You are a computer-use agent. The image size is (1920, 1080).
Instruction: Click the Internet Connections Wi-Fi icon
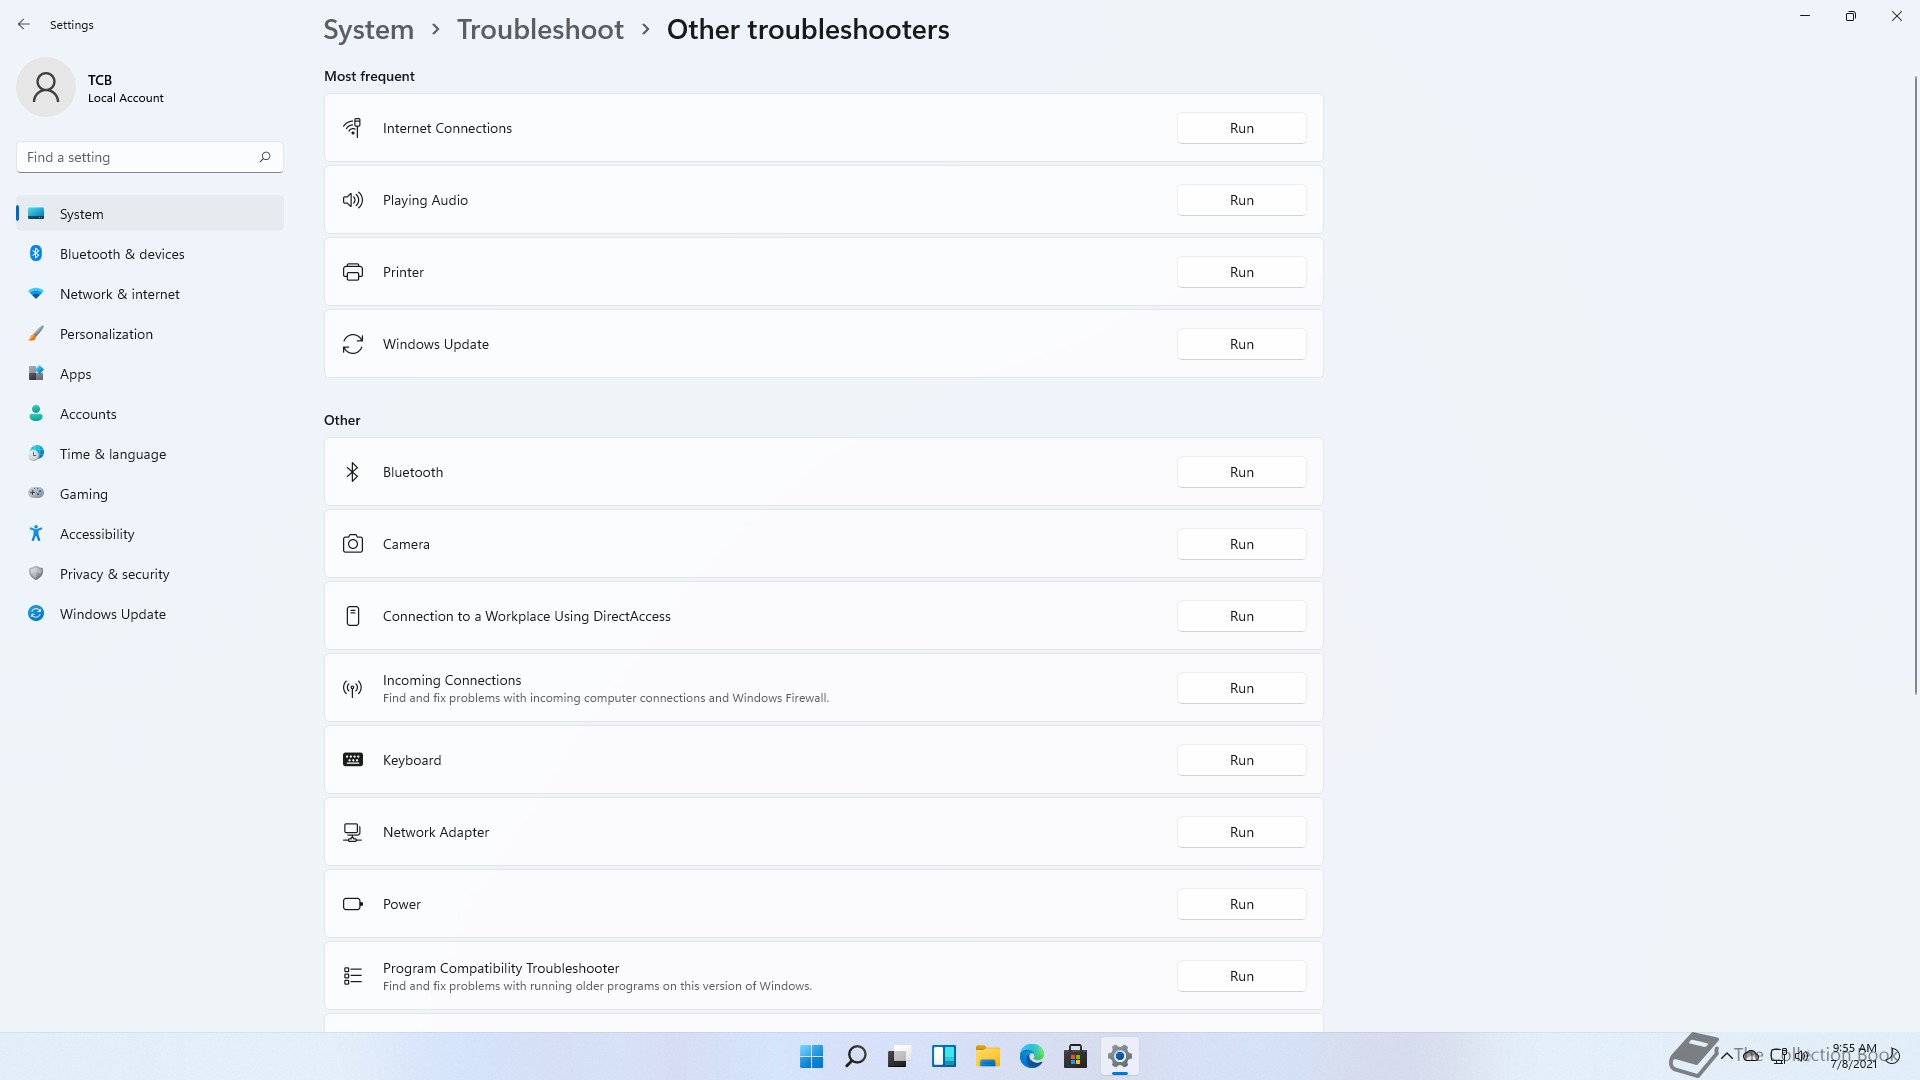point(352,128)
